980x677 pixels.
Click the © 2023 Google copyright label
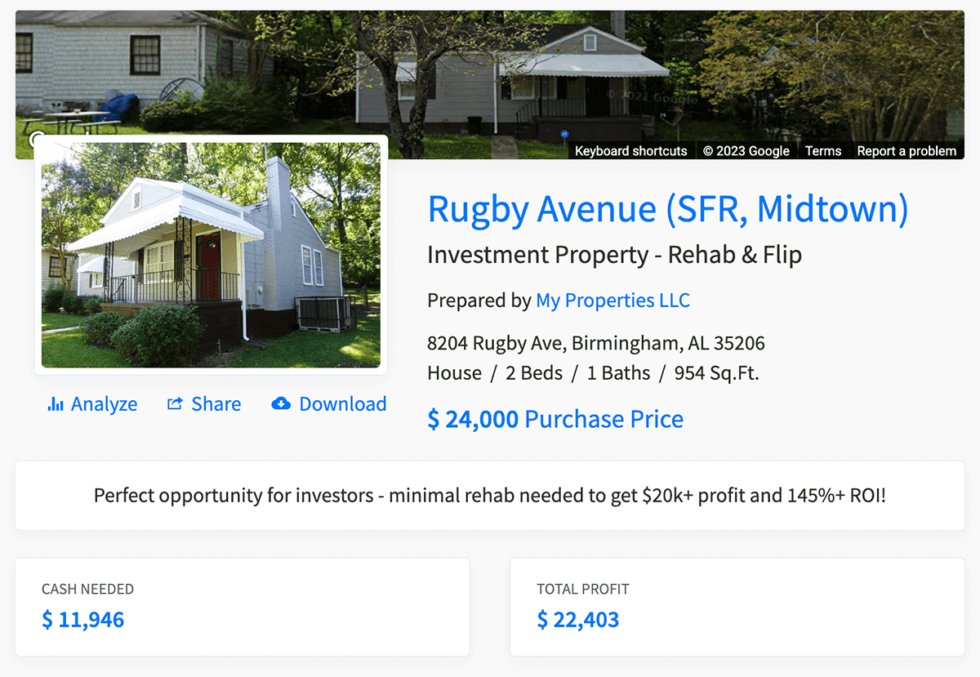coord(745,151)
